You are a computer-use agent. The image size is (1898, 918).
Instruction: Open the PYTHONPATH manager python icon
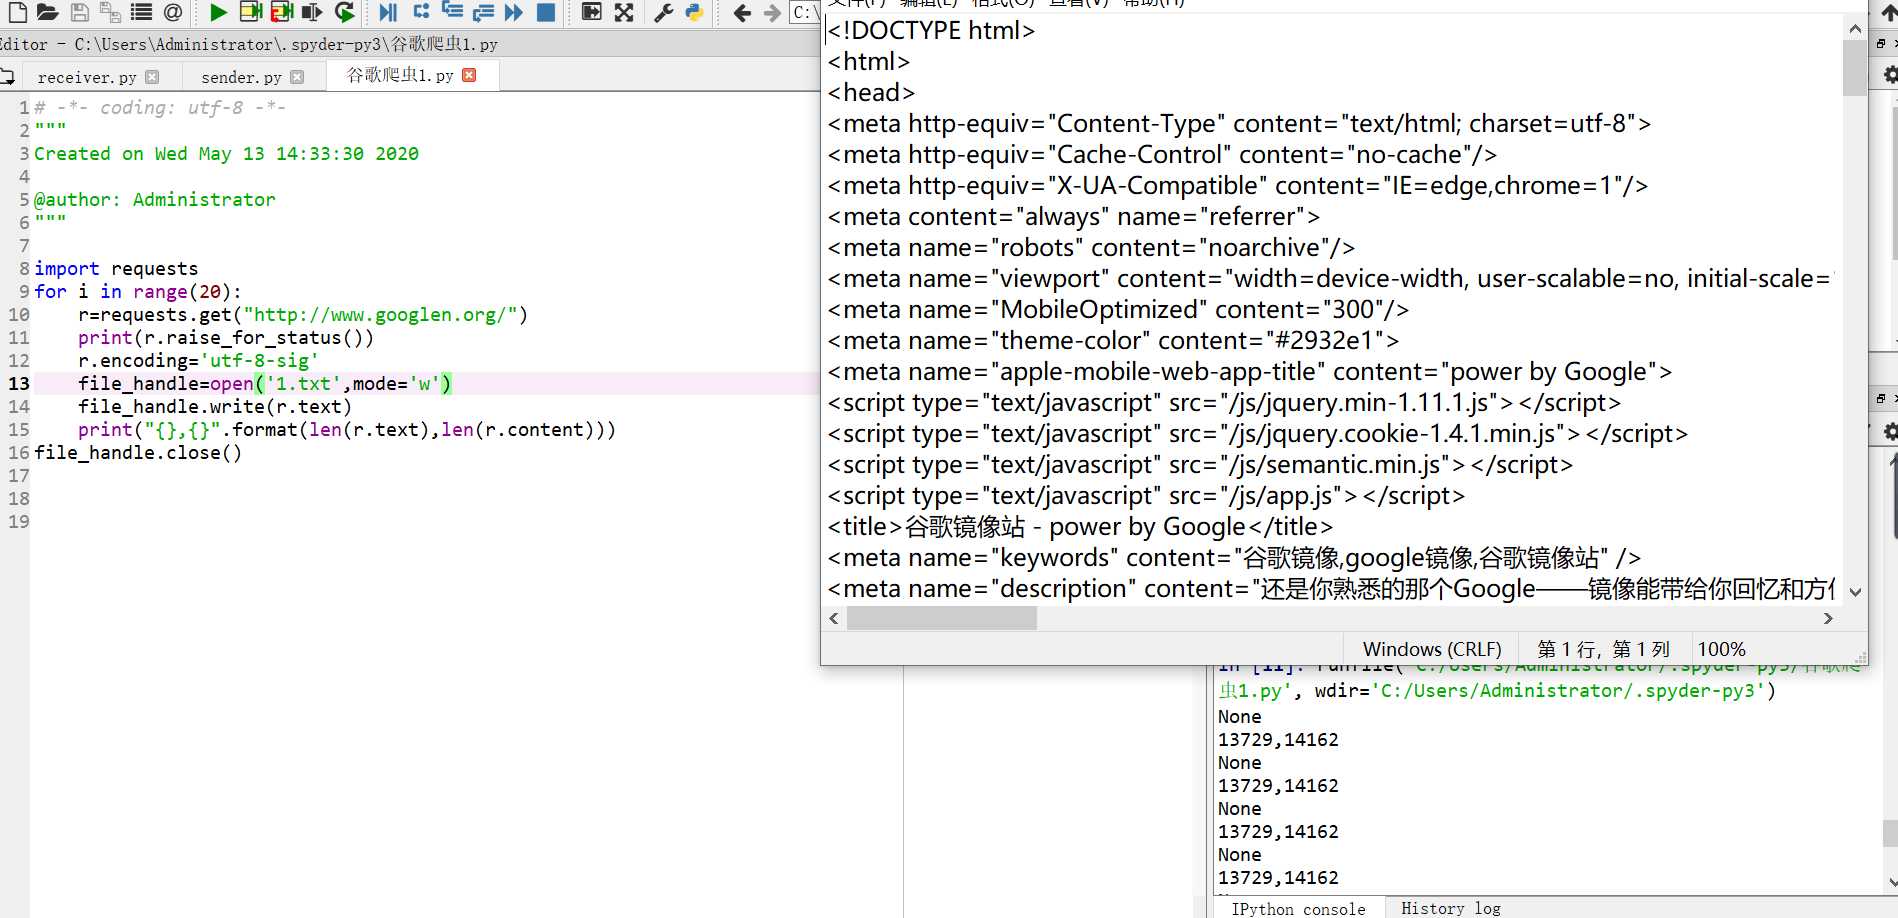694,12
